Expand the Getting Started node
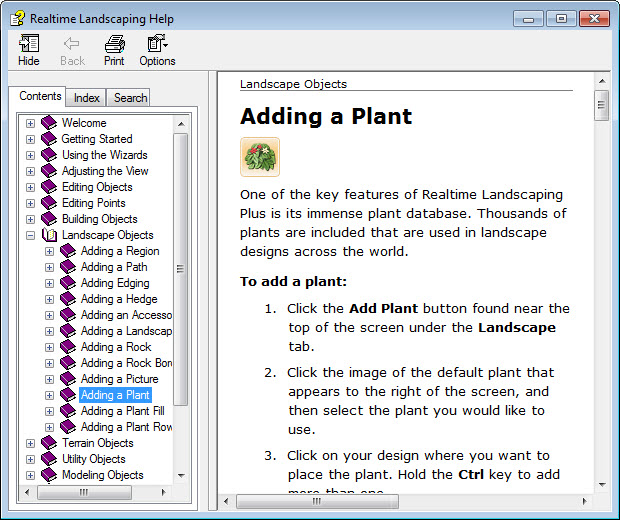This screenshot has width=620, height=520. click(30, 139)
